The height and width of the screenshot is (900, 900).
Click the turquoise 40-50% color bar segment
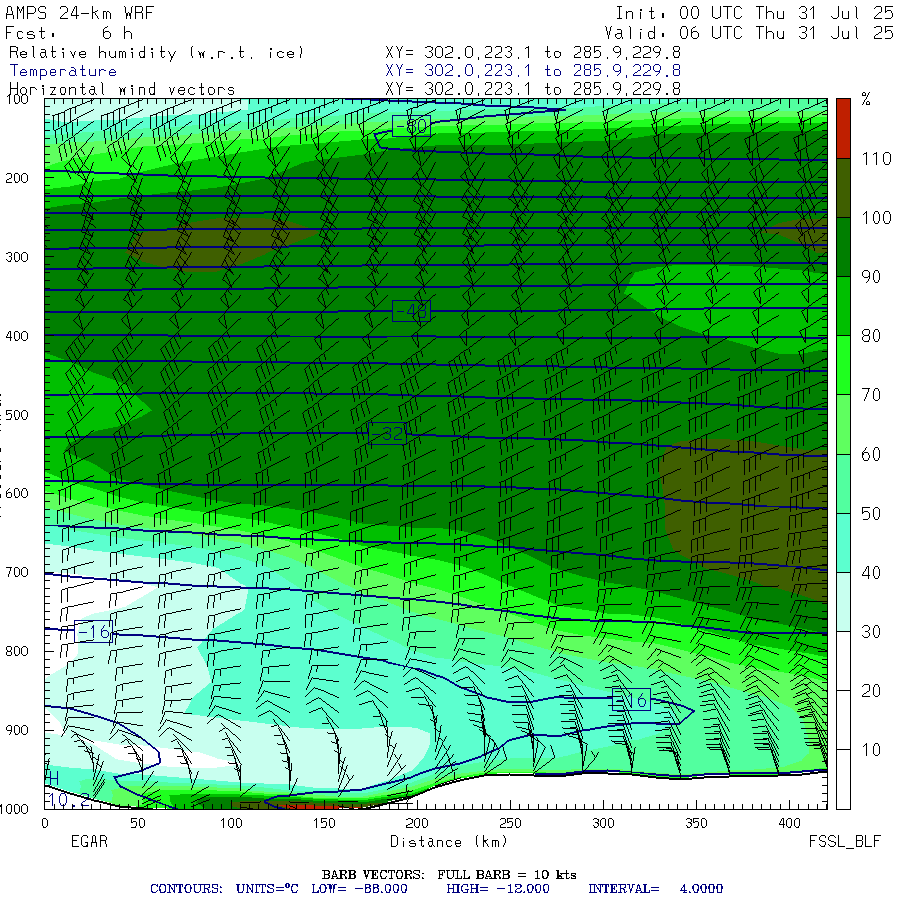click(843, 542)
